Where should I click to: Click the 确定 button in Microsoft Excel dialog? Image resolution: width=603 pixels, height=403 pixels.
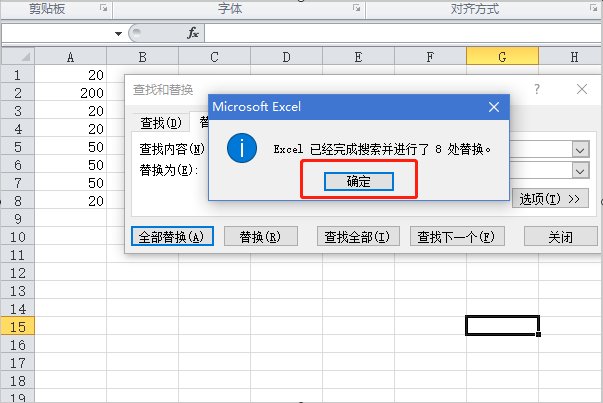click(358, 181)
